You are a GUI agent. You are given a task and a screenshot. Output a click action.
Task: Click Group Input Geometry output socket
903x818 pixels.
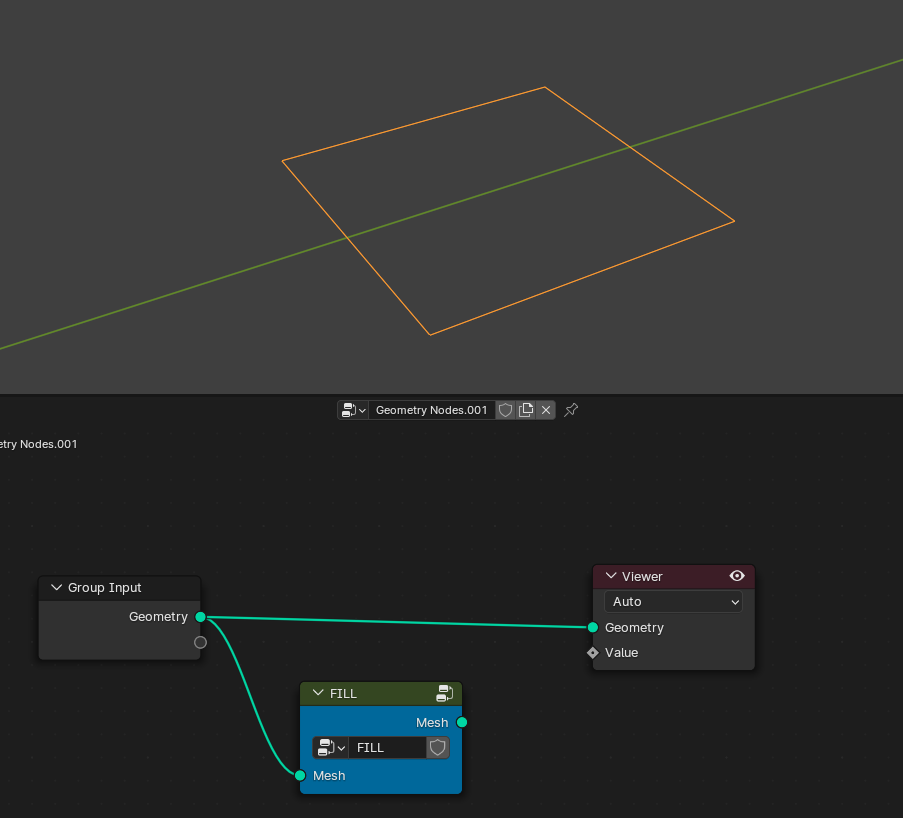[x=200, y=617]
